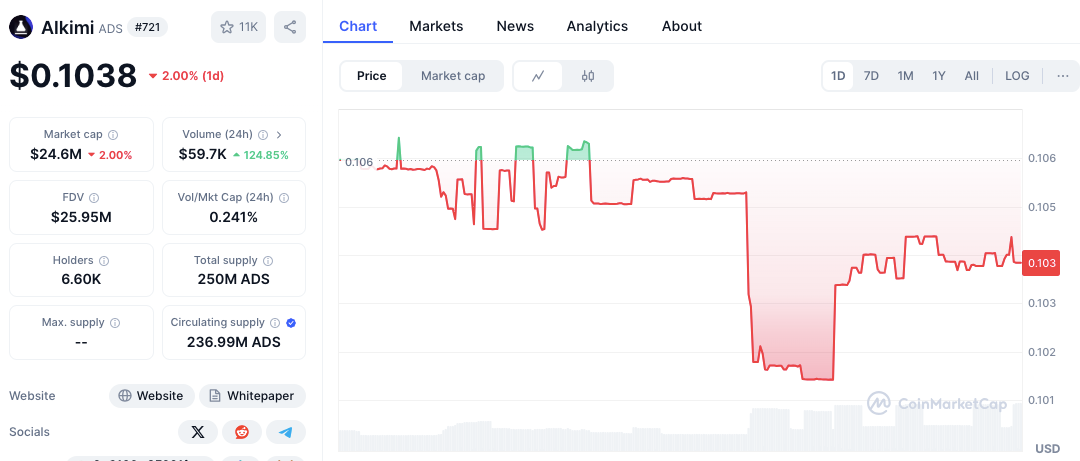Click the 0.106 opening price label
Viewport: 1080px width, 461px height.
(x=358, y=163)
